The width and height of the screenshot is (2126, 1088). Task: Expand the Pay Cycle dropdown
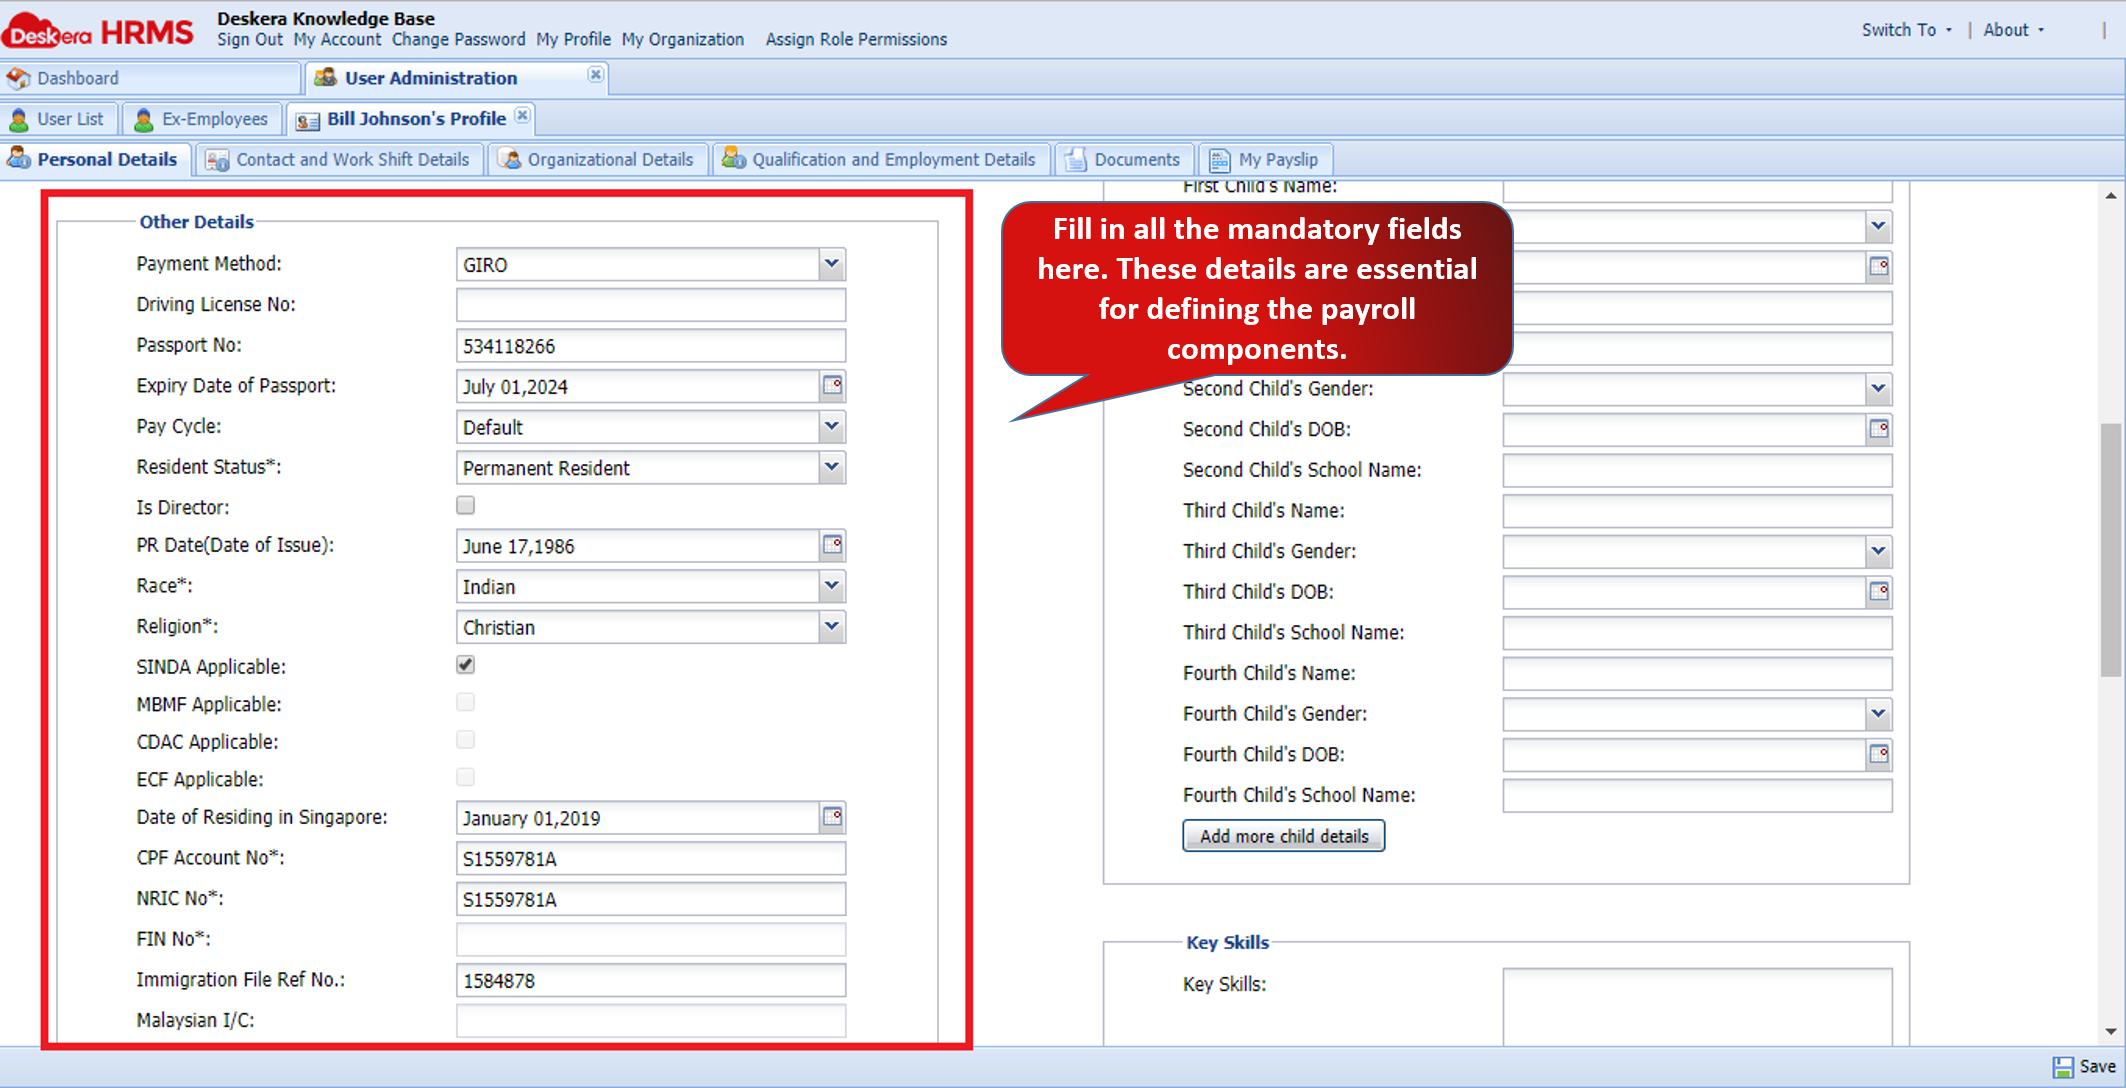[832, 427]
